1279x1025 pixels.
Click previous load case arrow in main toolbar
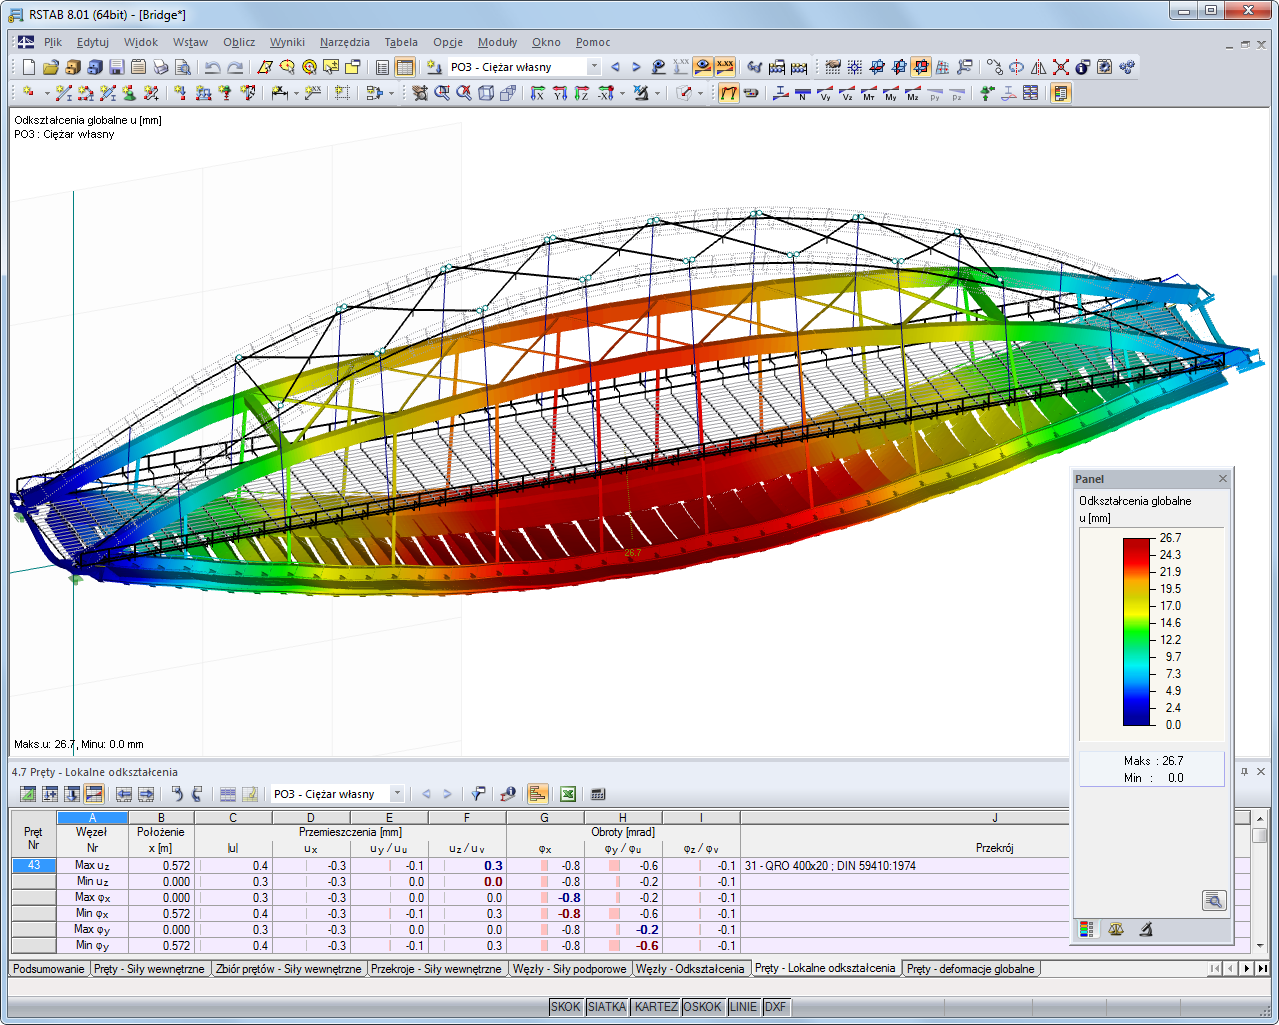pos(615,67)
